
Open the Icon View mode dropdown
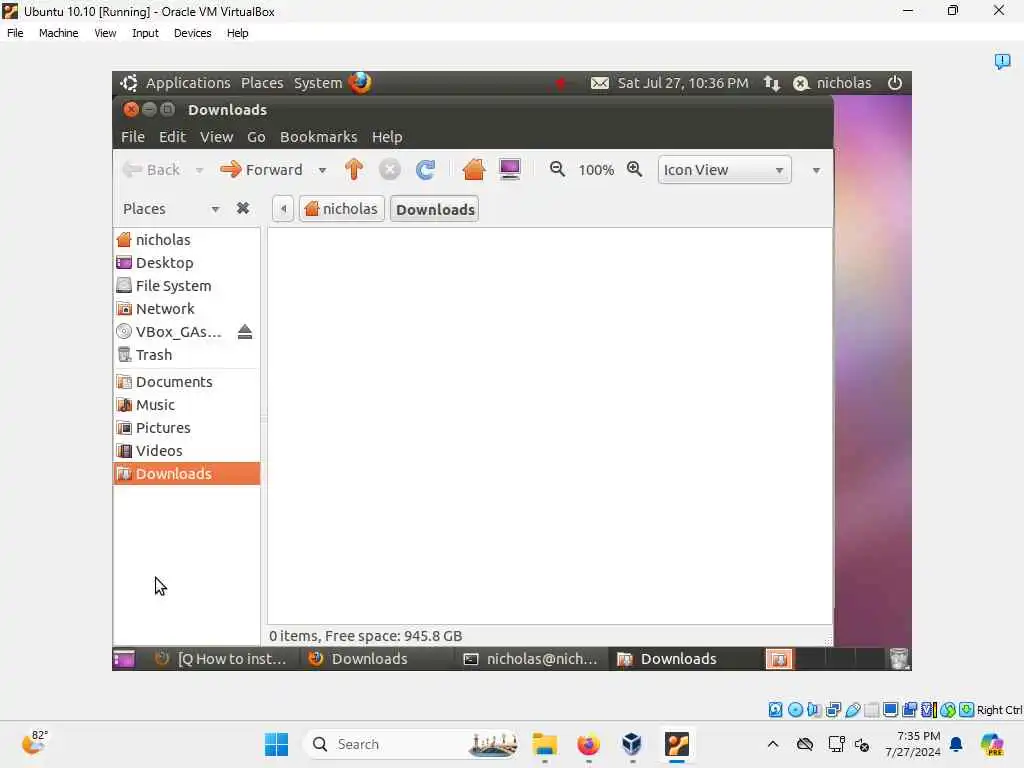[x=724, y=170]
